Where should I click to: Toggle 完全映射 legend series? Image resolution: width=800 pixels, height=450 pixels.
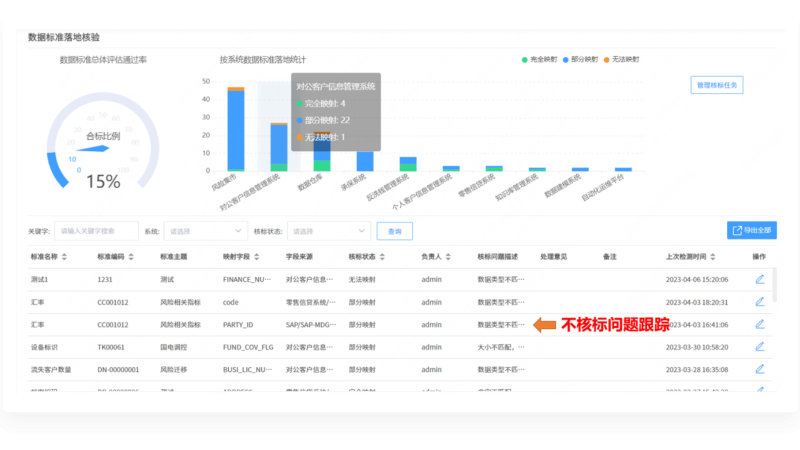539,60
